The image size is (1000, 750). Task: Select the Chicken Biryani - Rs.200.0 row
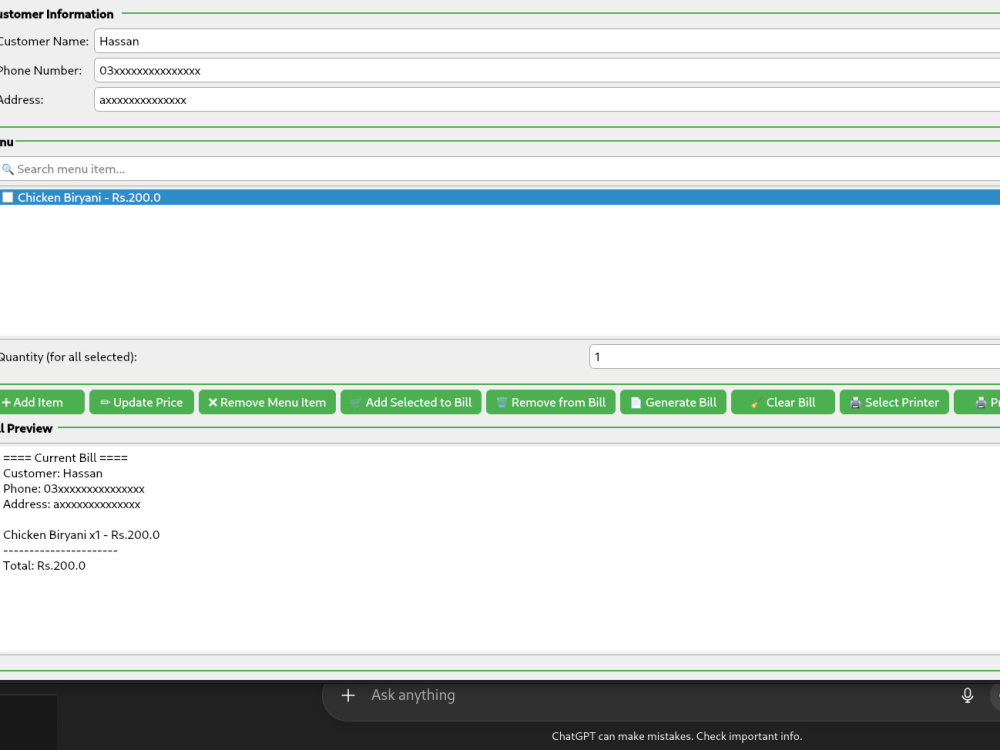[x=500, y=198]
